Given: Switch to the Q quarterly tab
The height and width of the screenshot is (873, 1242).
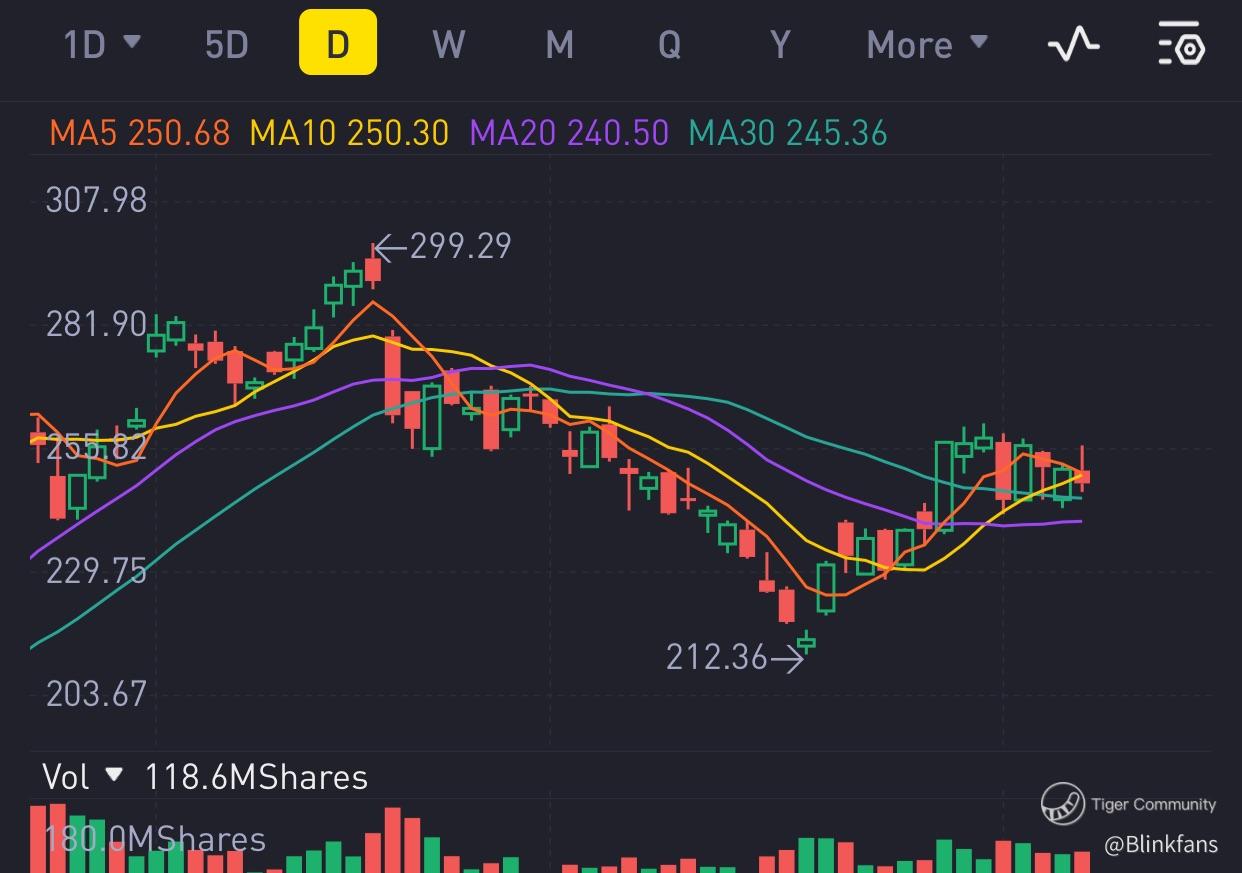Looking at the screenshot, I should click(669, 45).
